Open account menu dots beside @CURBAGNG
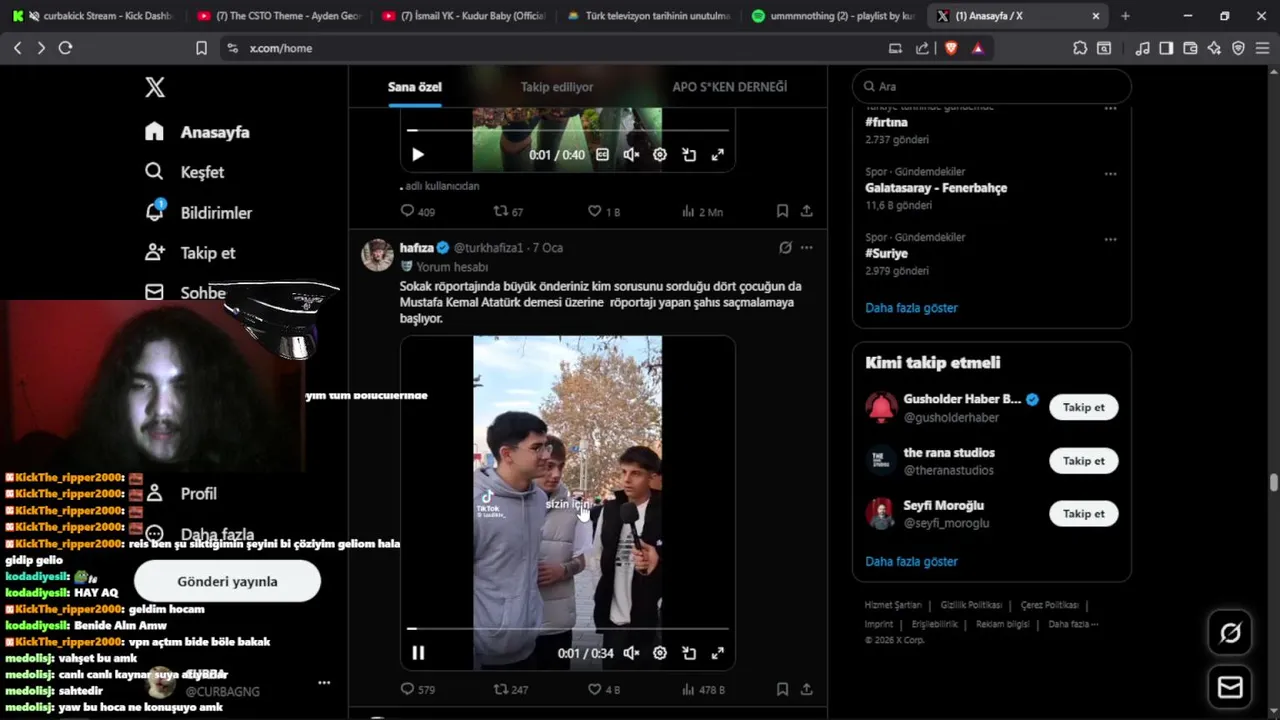Image resolution: width=1280 pixels, height=720 pixels. 324,683
